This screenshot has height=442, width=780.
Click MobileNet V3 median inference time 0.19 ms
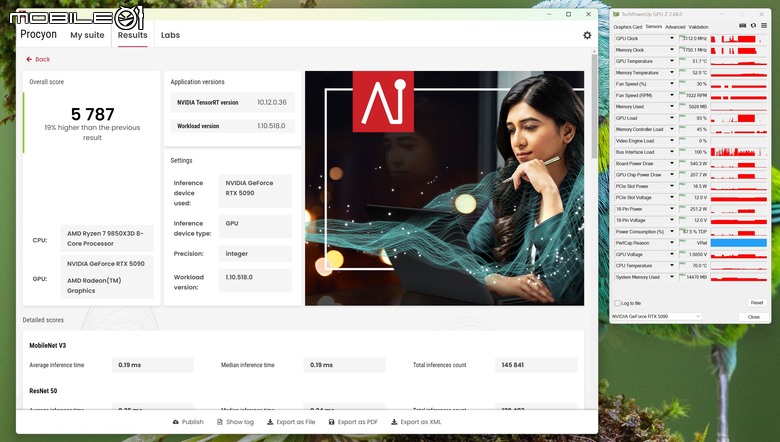click(x=321, y=365)
